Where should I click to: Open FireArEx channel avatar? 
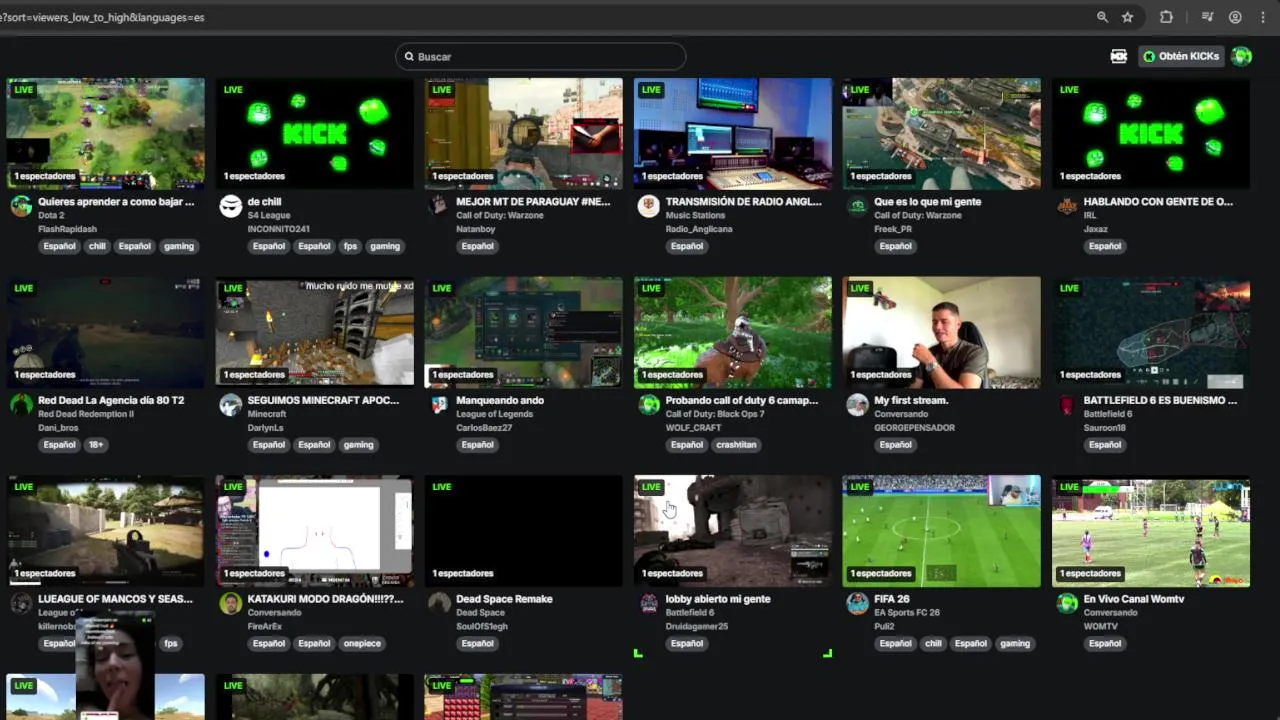[231, 603]
